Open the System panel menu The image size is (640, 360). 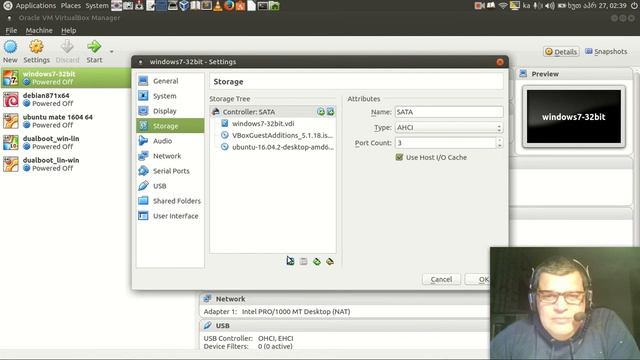97,5
